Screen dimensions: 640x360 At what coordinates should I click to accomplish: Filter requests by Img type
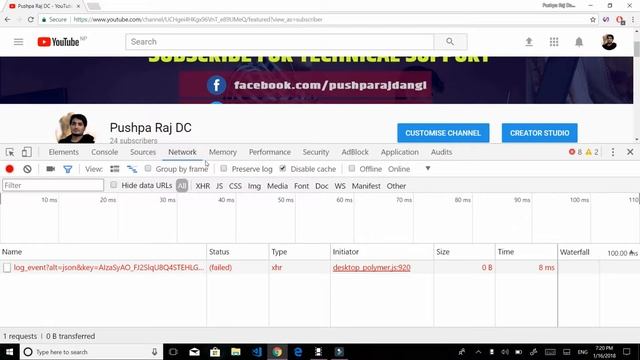tap(254, 186)
